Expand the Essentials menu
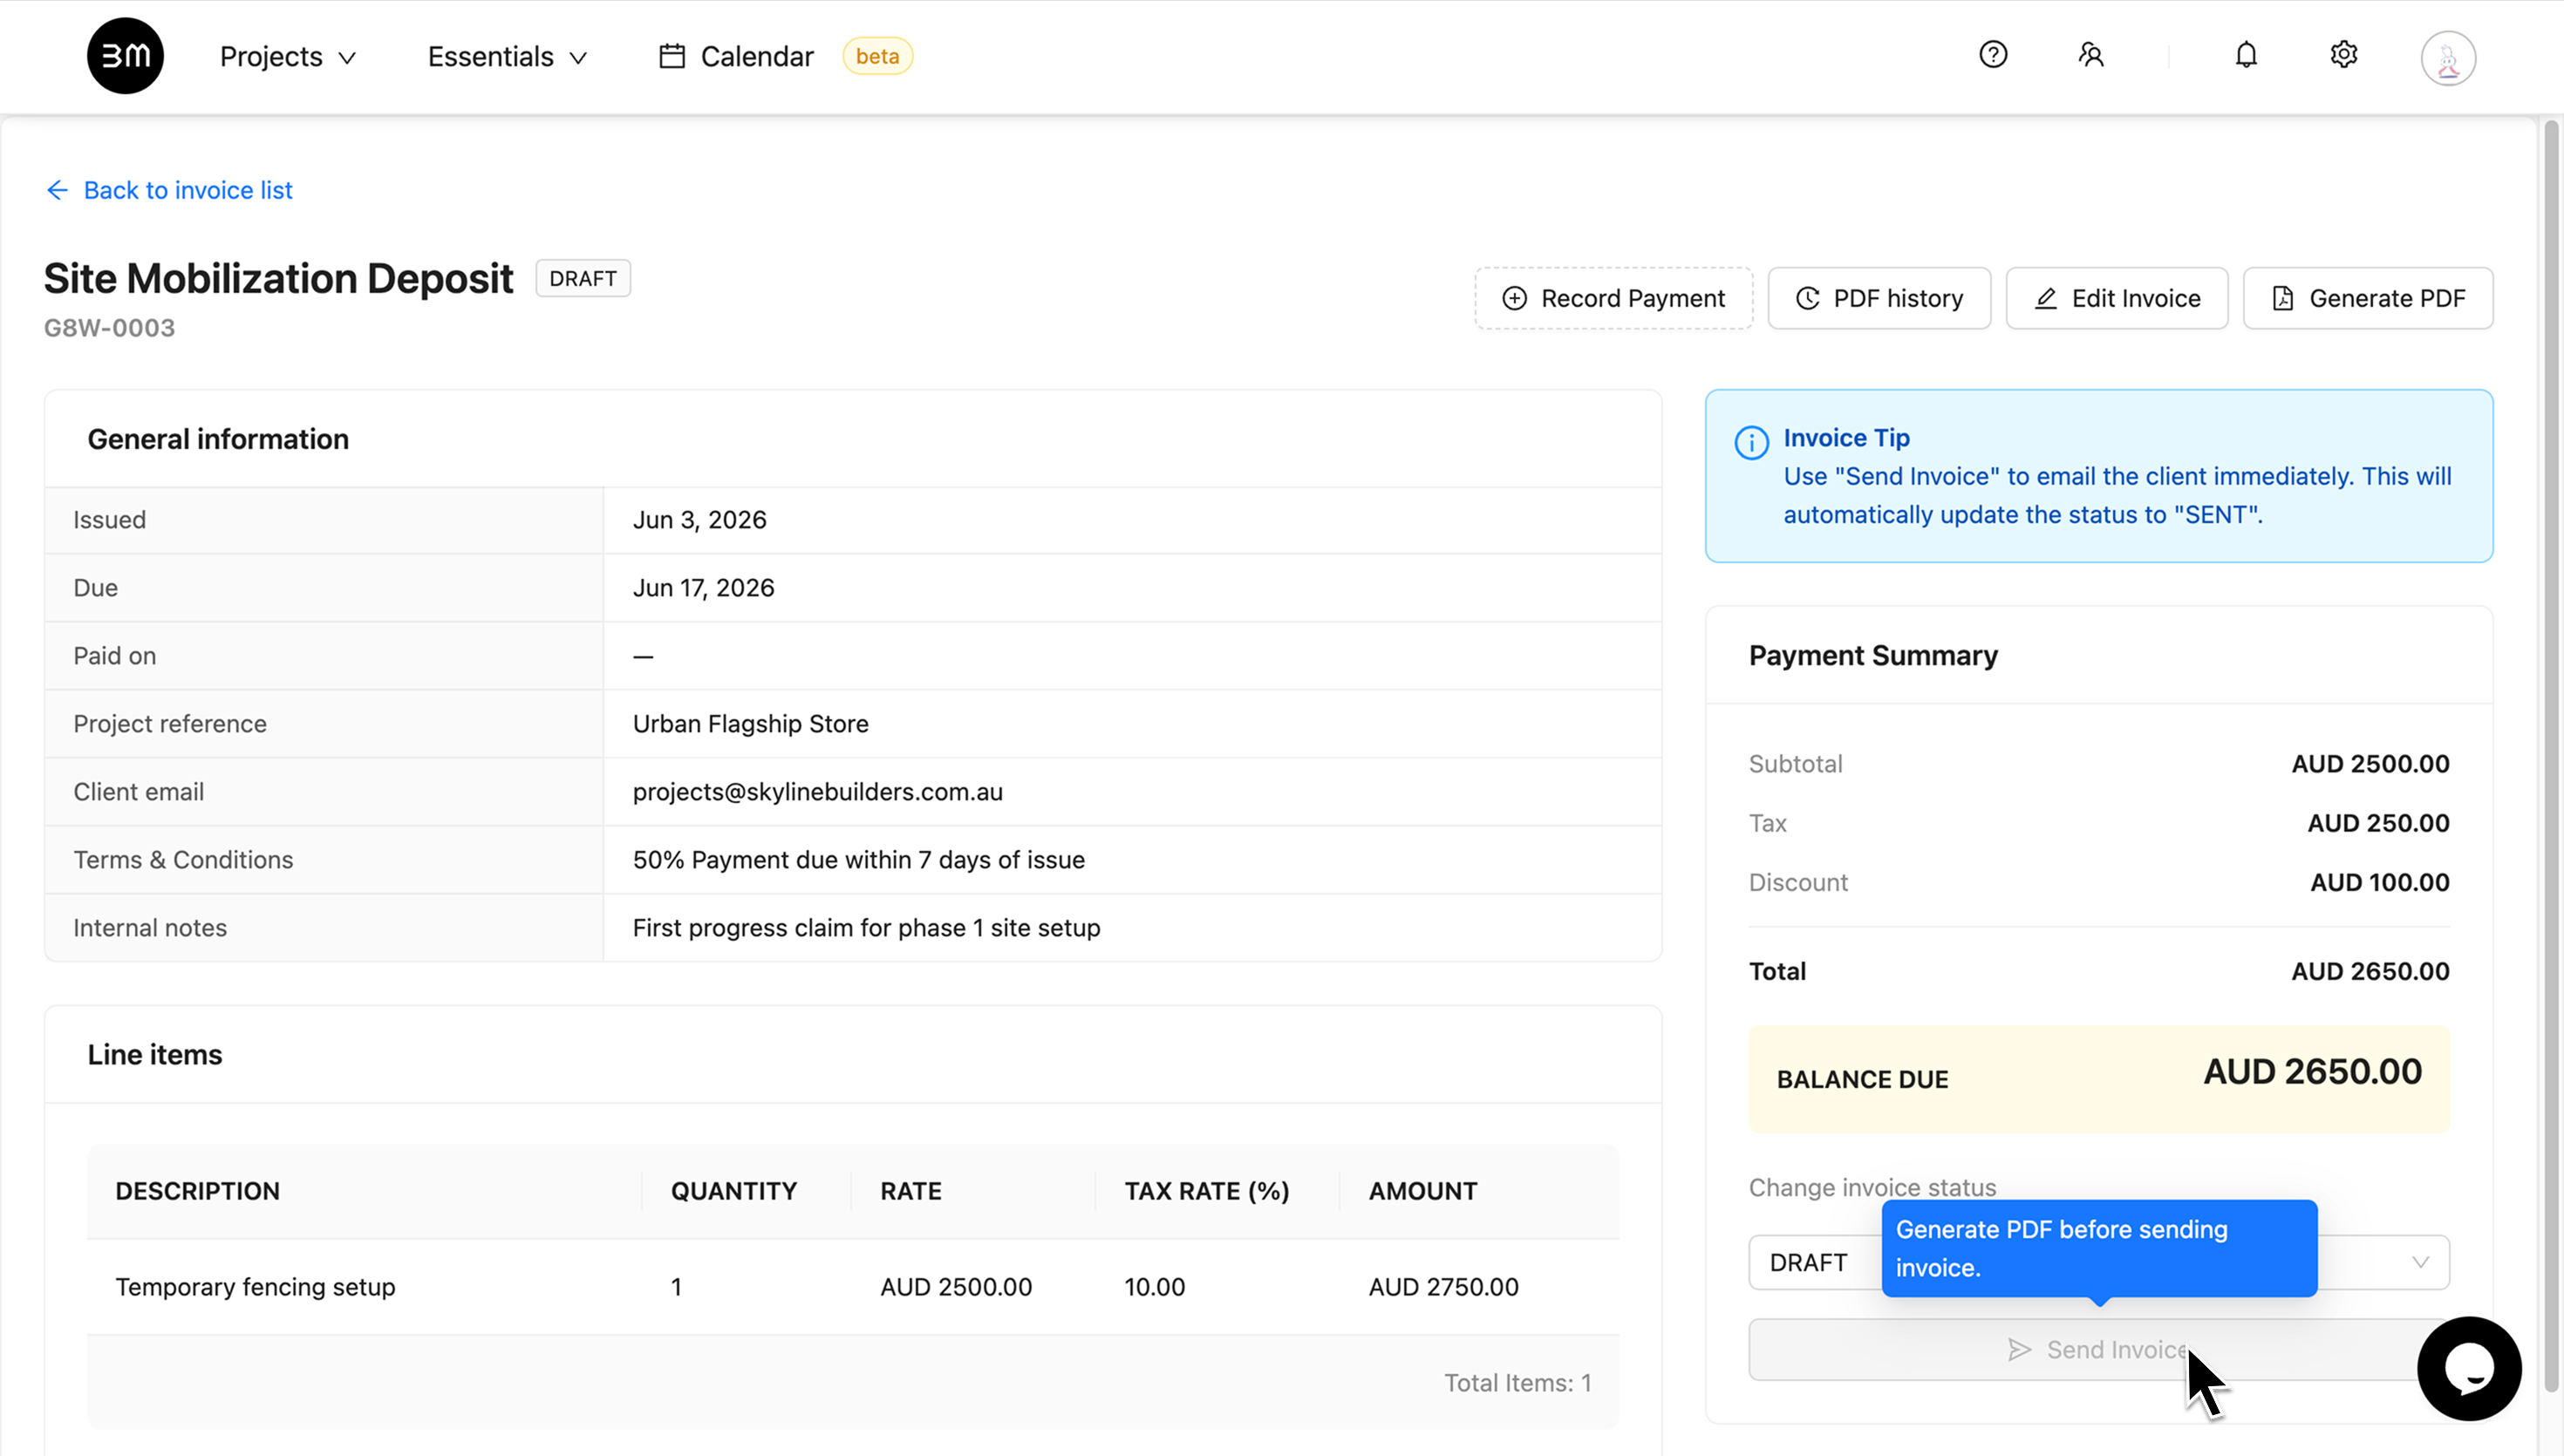This screenshot has height=1456, width=2564. pyautogui.click(x=507, y=57)
